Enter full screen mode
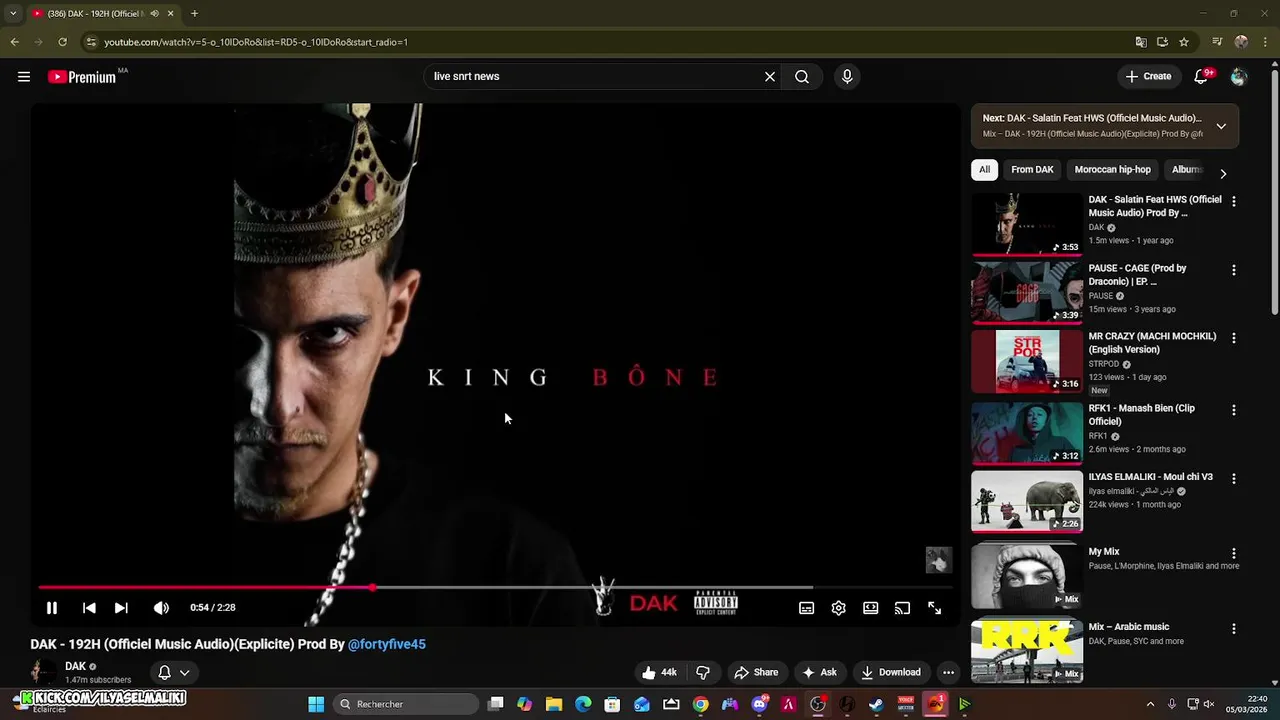This screenshot has width=1280, height=720. (x=934, y=608)
